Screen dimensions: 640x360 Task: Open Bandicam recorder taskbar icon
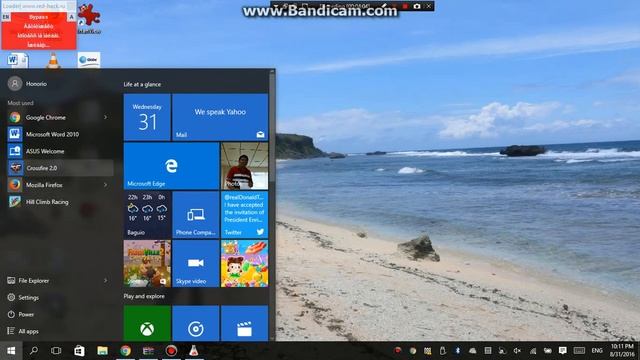171,351
